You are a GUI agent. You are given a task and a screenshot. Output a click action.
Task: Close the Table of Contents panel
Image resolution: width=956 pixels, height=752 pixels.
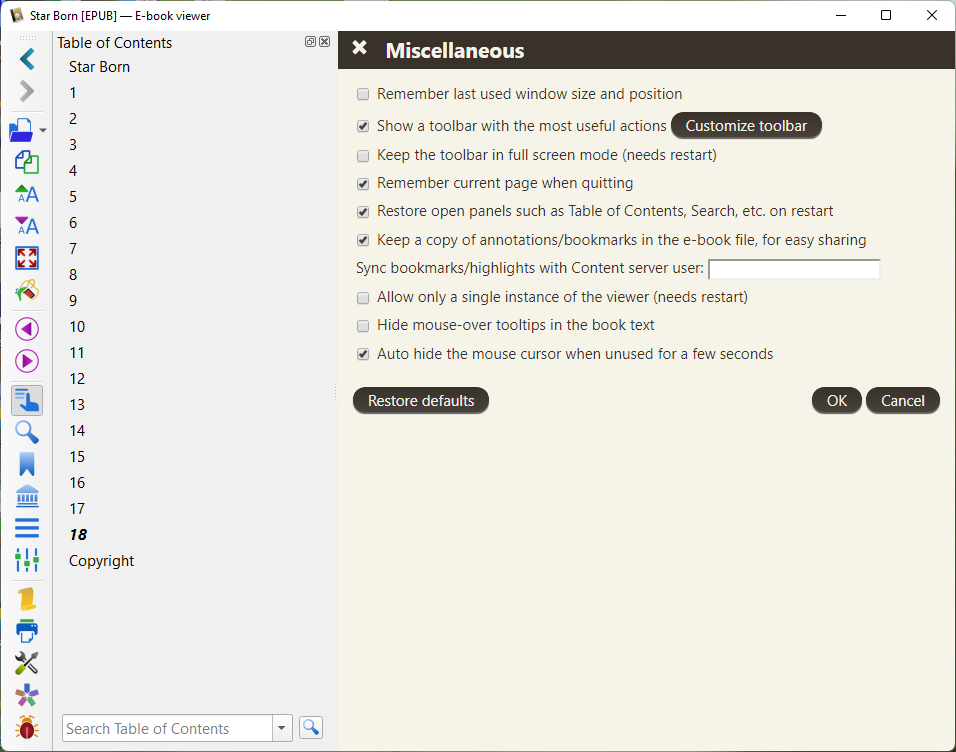[324, 41]
